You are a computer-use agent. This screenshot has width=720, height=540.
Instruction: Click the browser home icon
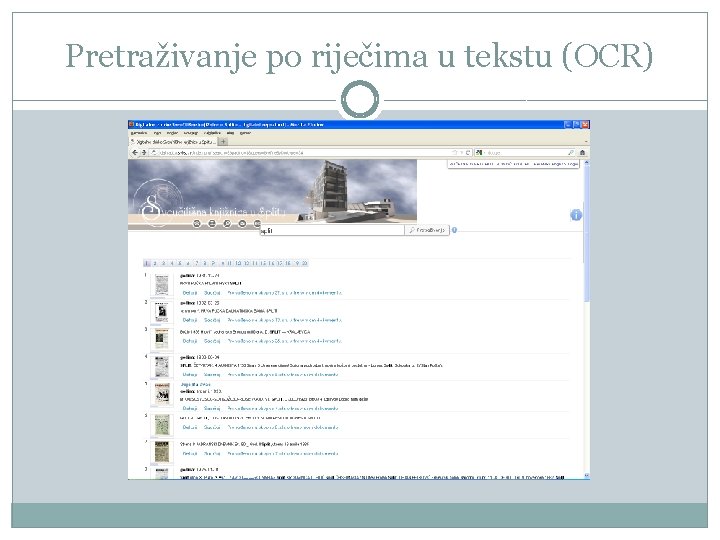pos(582,152)
